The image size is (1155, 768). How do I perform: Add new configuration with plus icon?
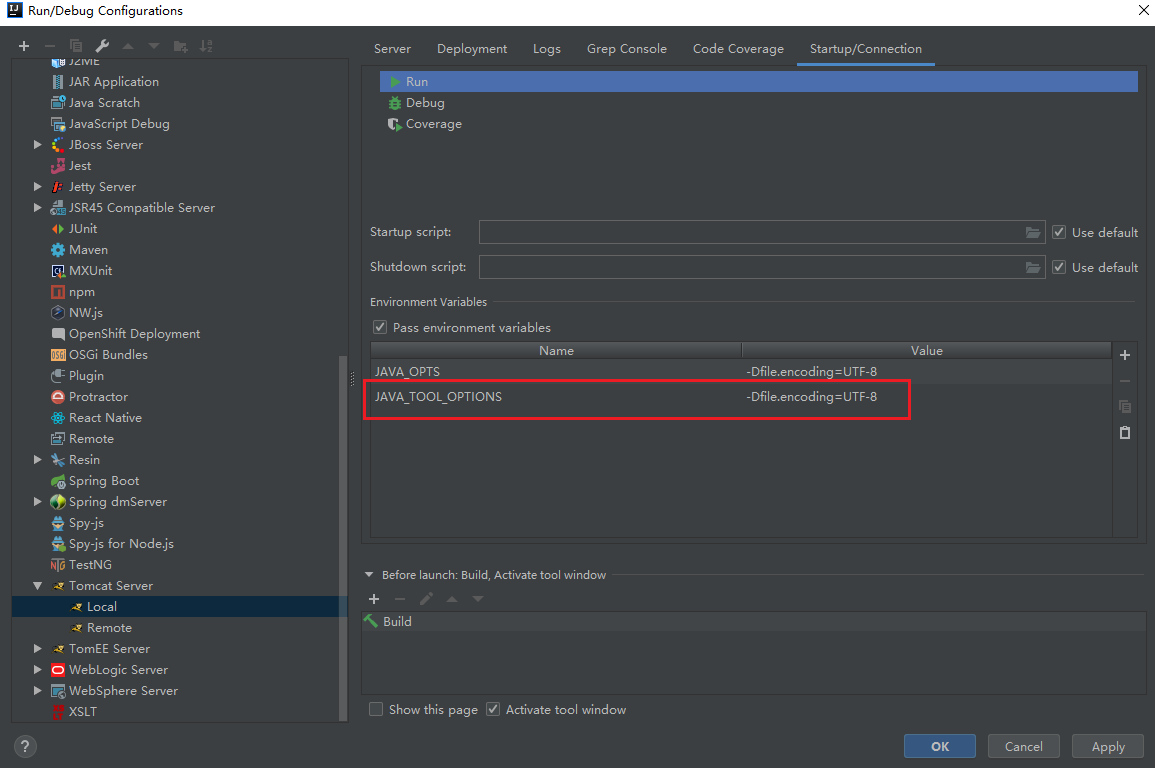[x=24, y=46]
